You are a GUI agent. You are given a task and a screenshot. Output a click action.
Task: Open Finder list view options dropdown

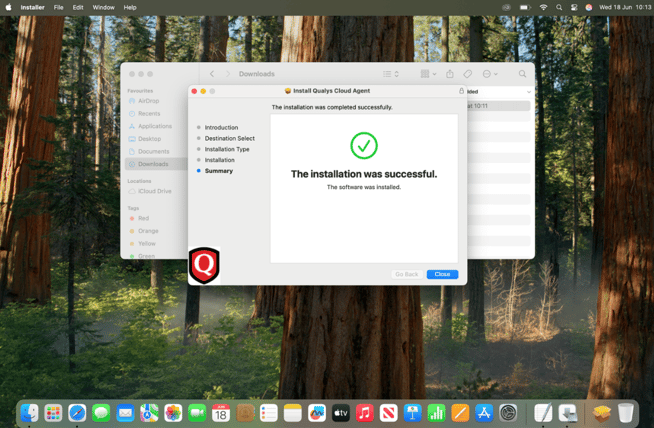coord(391,74)
